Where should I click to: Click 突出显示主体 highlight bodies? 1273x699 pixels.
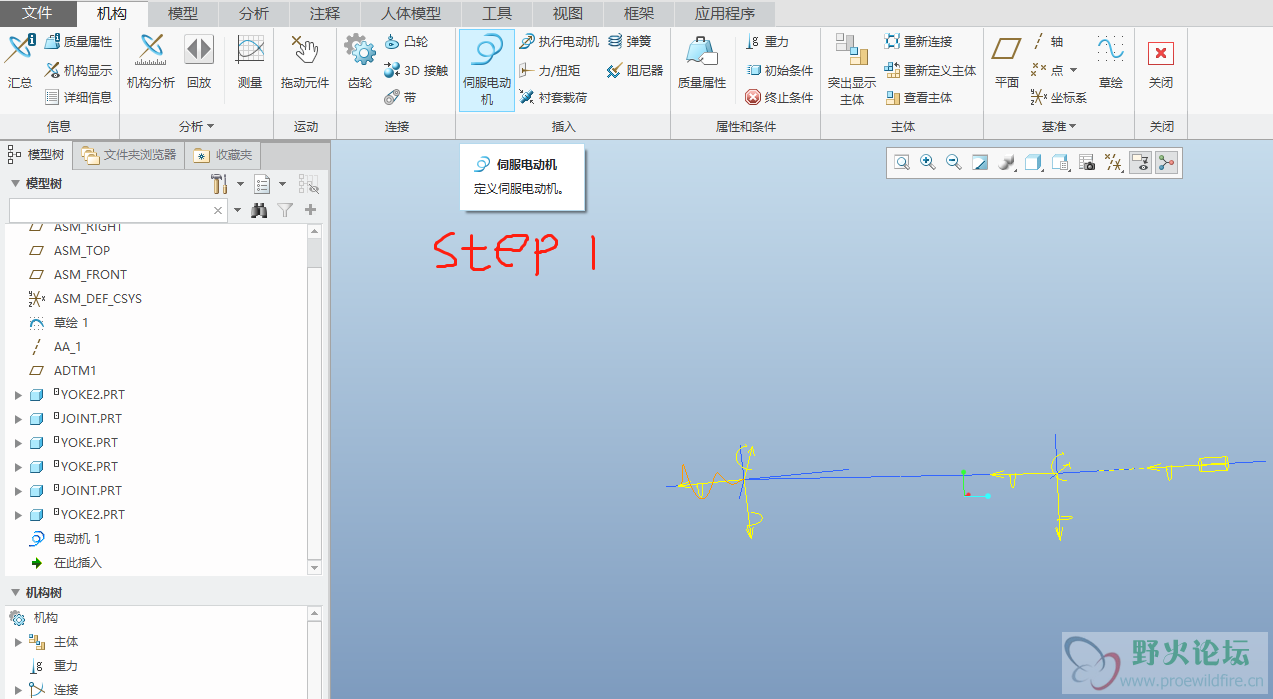[852, 69]
